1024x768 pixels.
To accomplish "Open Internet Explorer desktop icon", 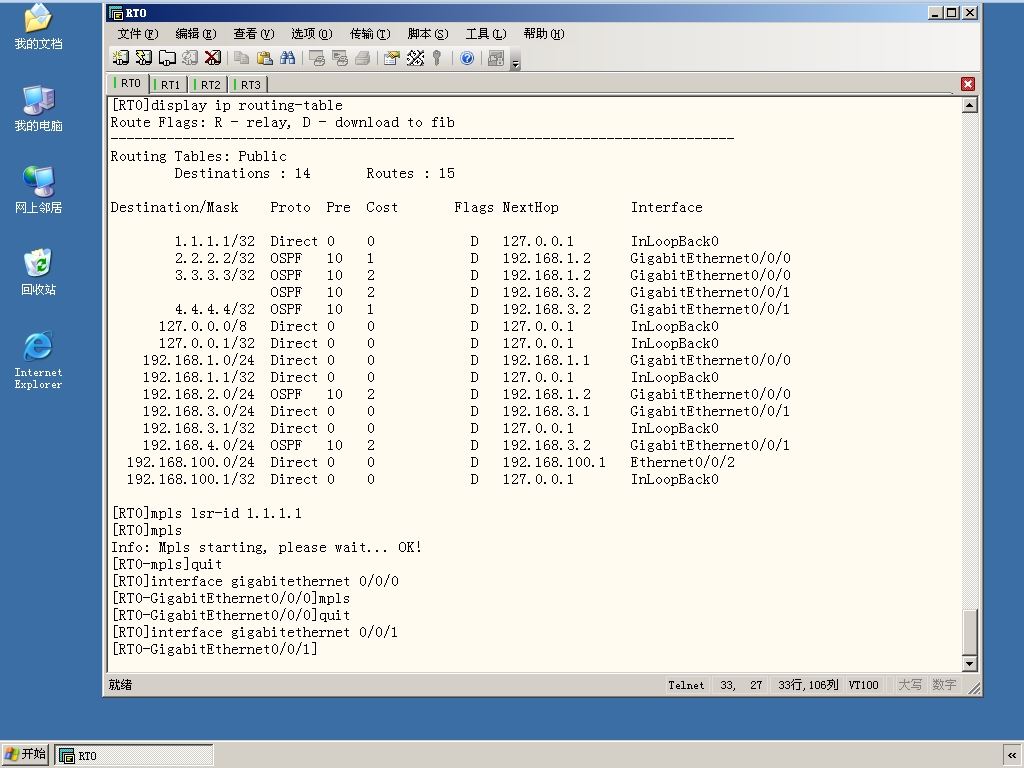I will tap(39, 360).
